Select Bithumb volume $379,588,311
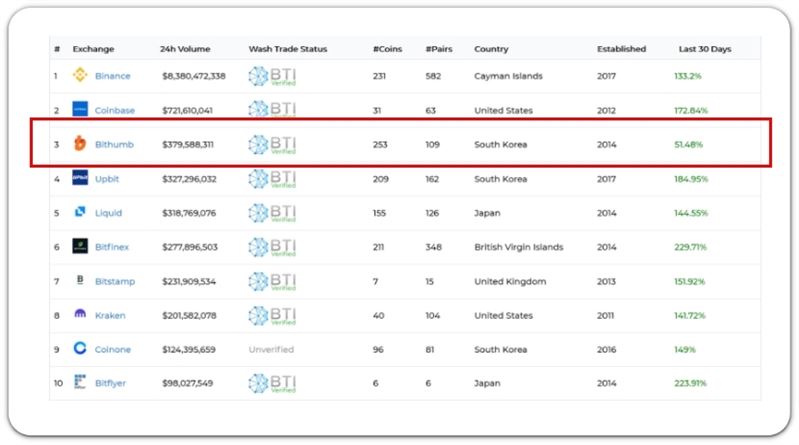Viewport: 799px width, 445px height. (188, 144)
